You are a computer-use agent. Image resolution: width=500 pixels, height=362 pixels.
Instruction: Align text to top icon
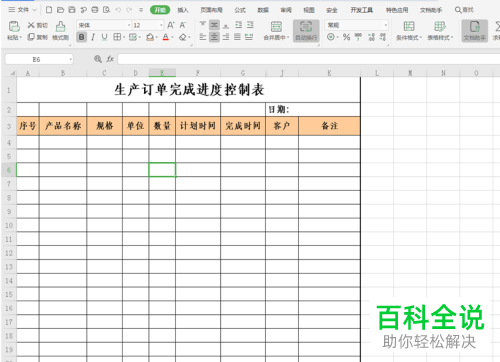click(x=203, y=25)
